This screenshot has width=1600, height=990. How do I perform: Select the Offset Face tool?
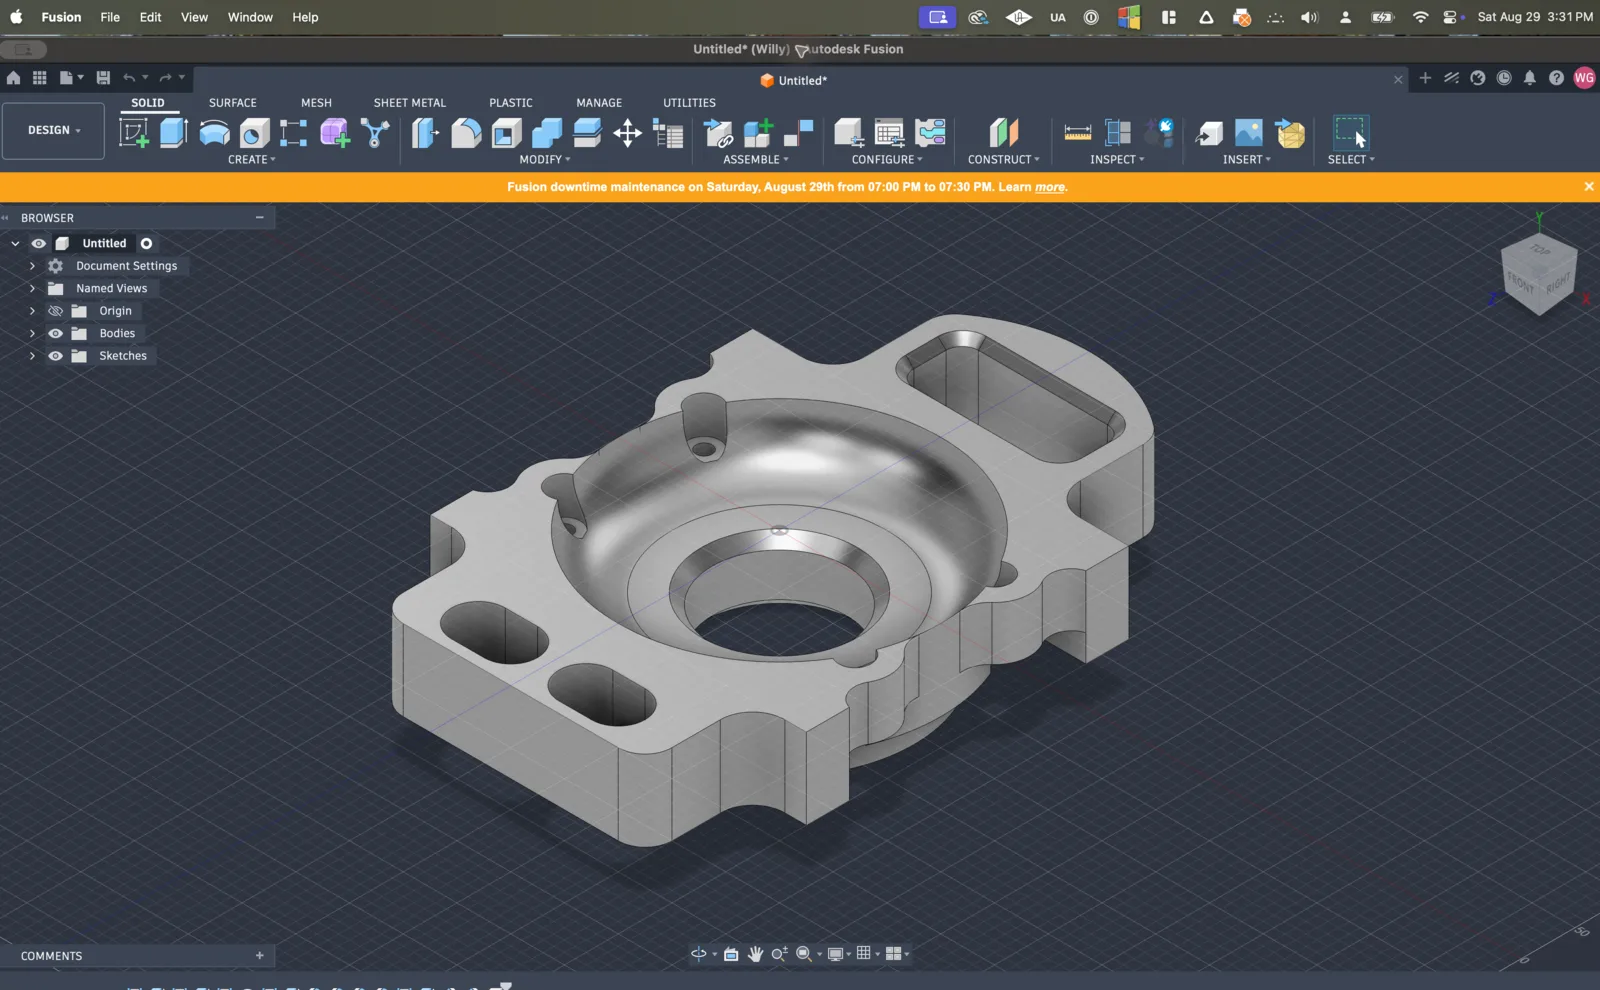tap(587, 132)
